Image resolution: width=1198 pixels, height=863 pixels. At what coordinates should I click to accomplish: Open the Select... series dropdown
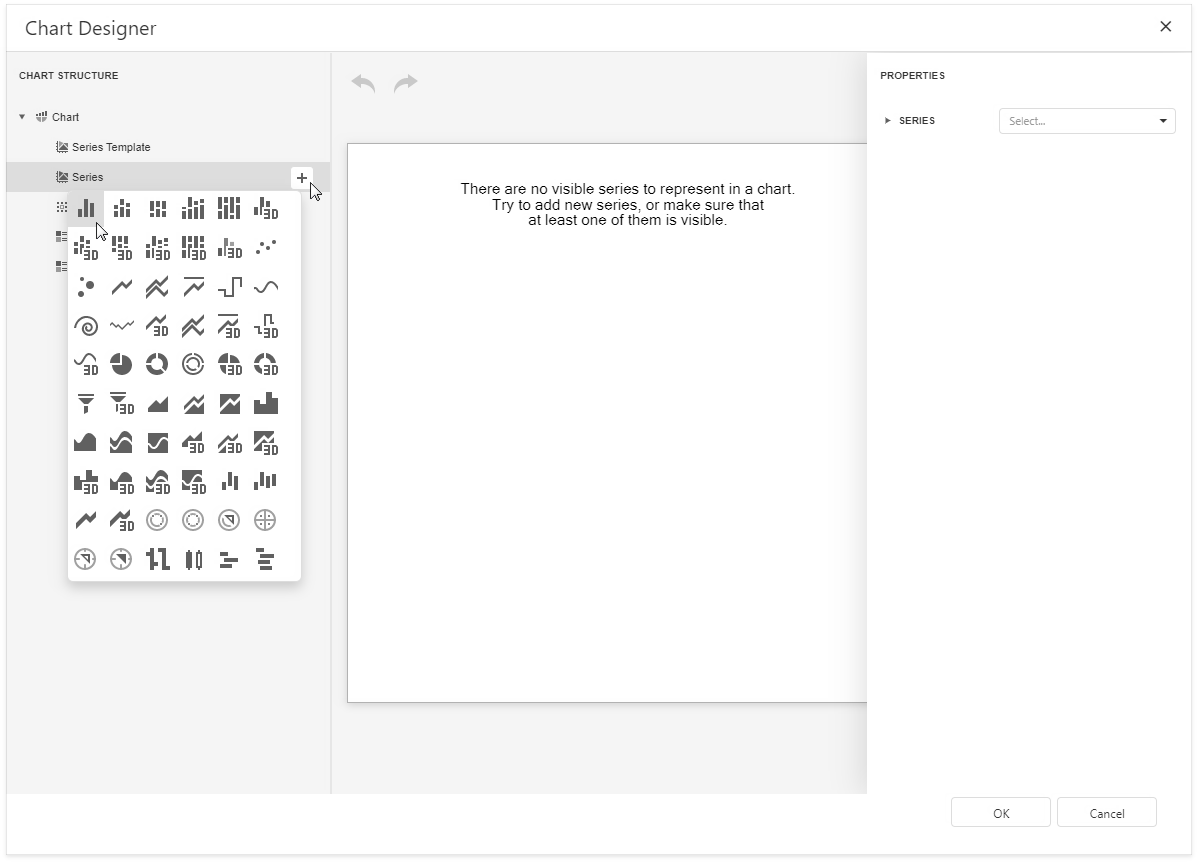coord(1087,121)
